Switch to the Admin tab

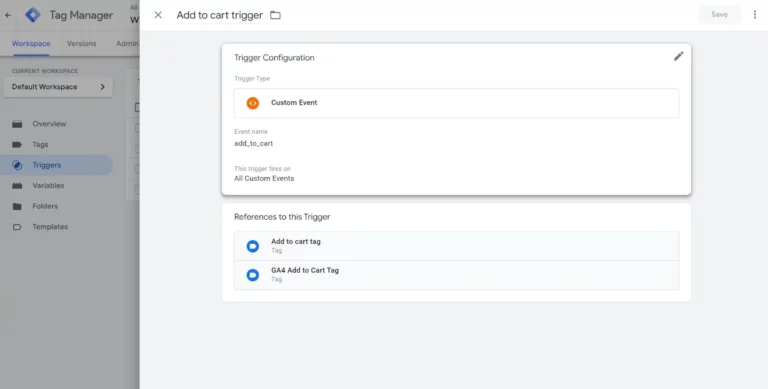click(x=127, y=44)
